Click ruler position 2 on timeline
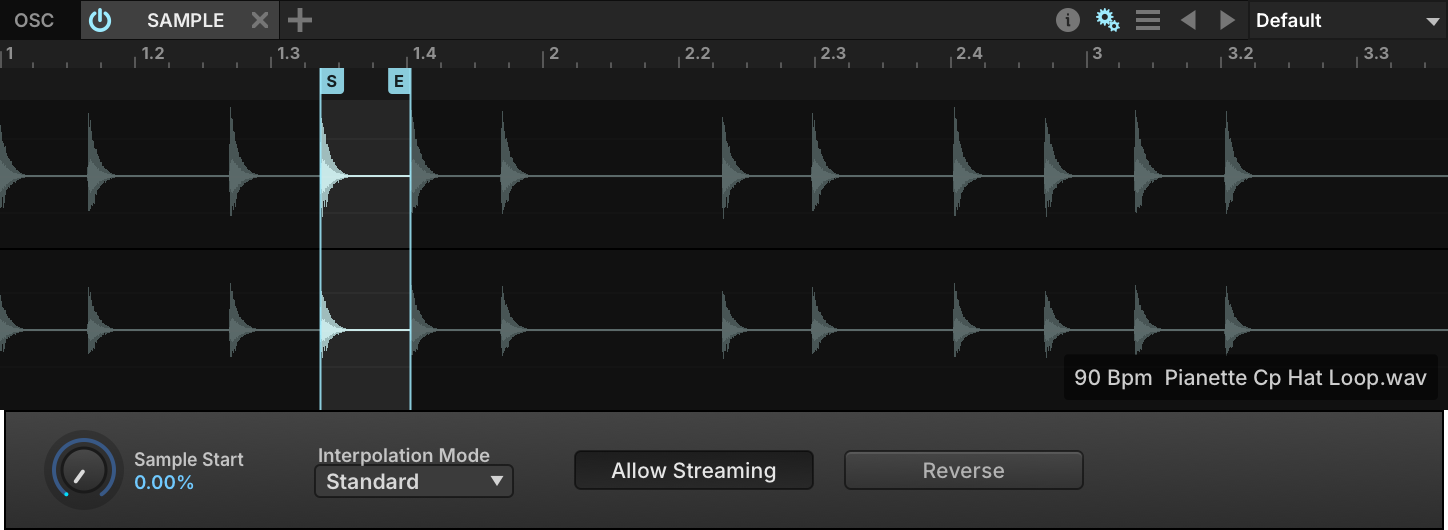 (x=553, y=53)
